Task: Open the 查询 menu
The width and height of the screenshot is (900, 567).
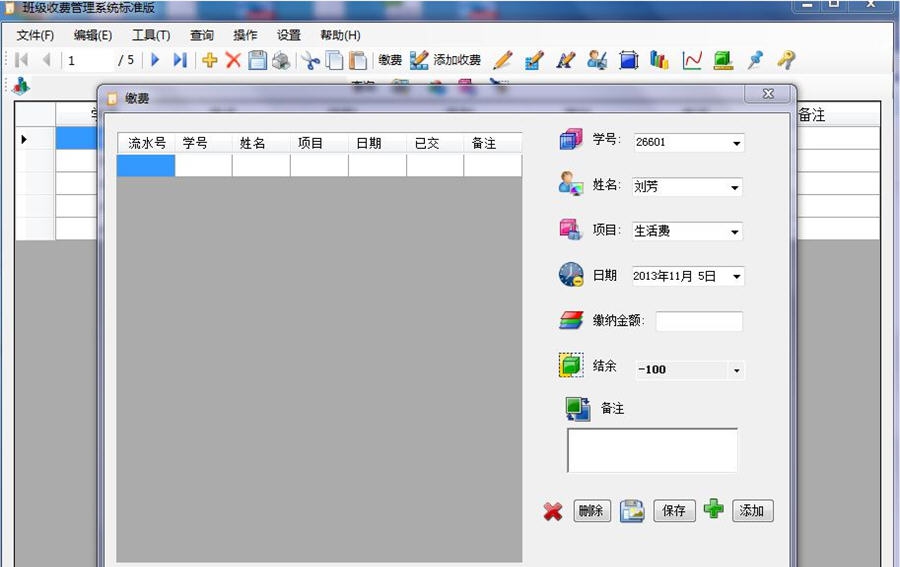Action: (x=202, y=35)
